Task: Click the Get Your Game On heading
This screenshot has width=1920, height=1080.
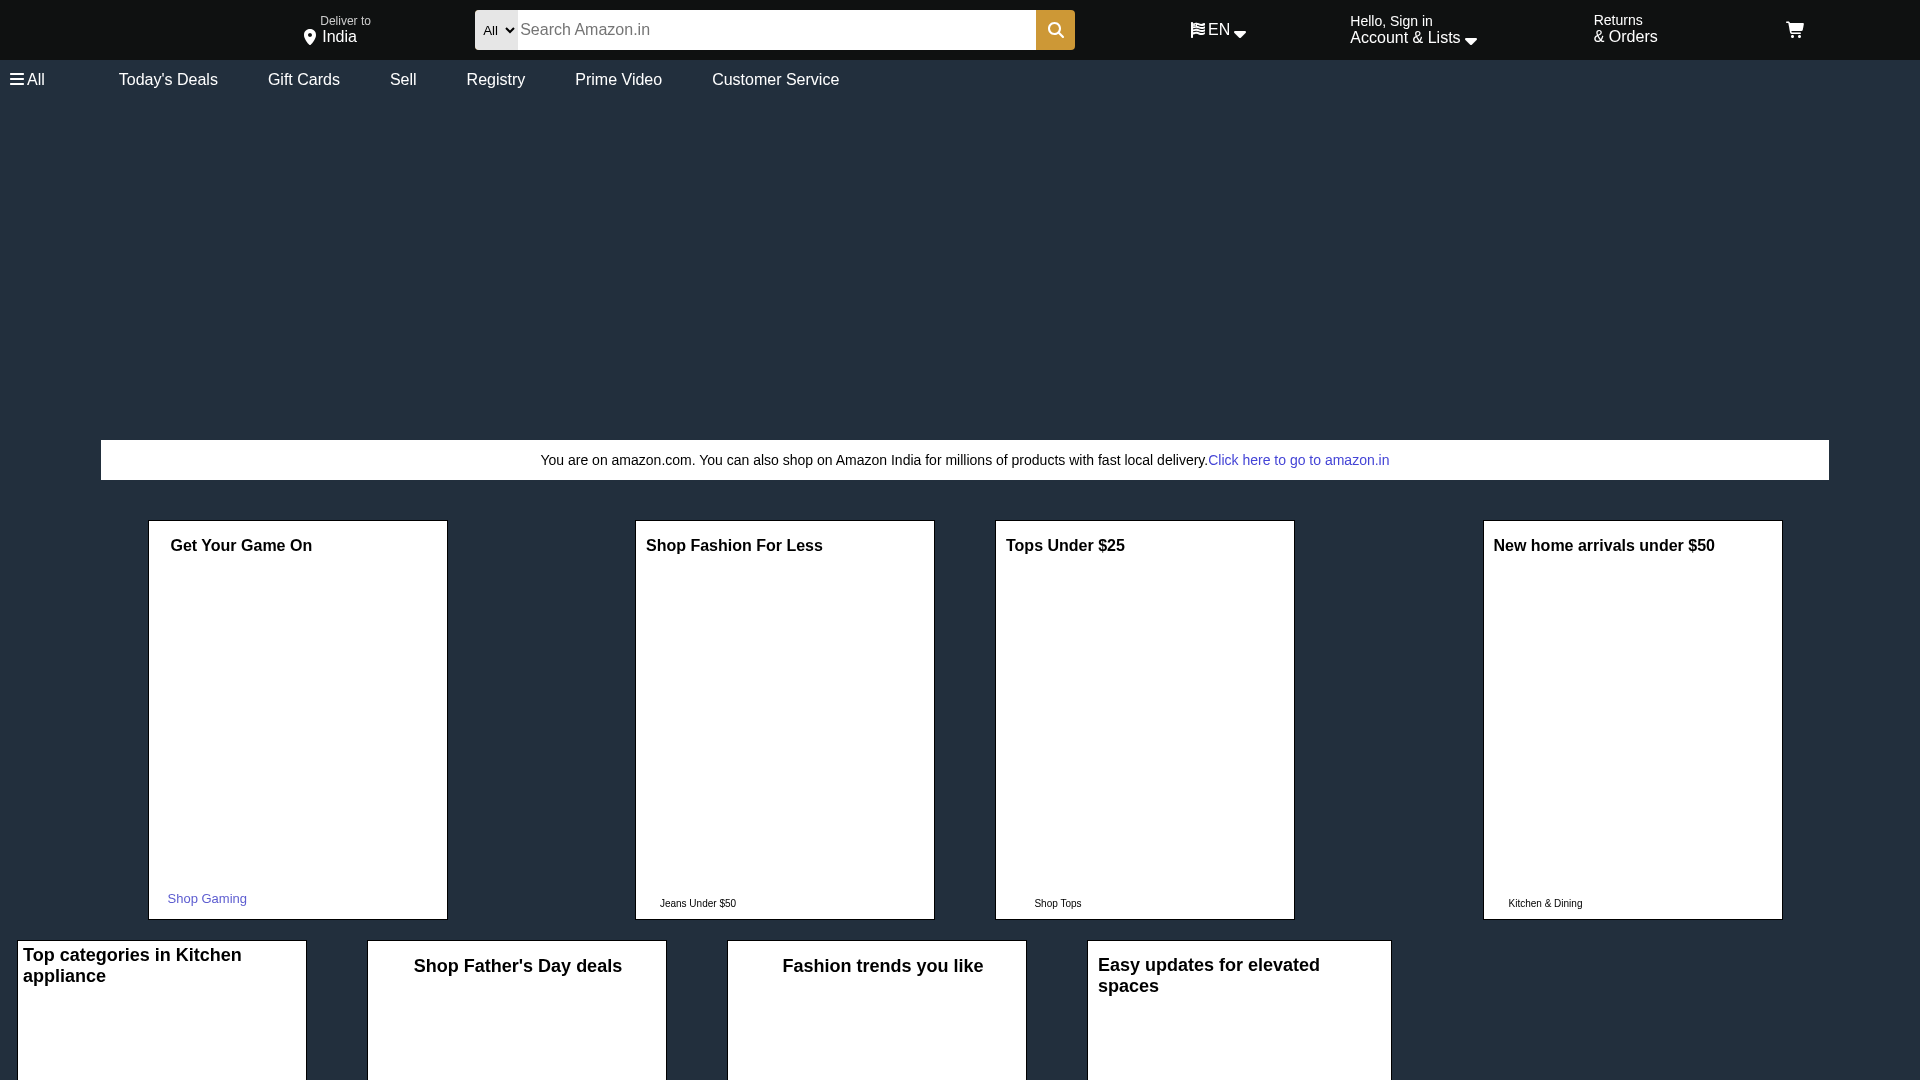Action: point(241,546)
